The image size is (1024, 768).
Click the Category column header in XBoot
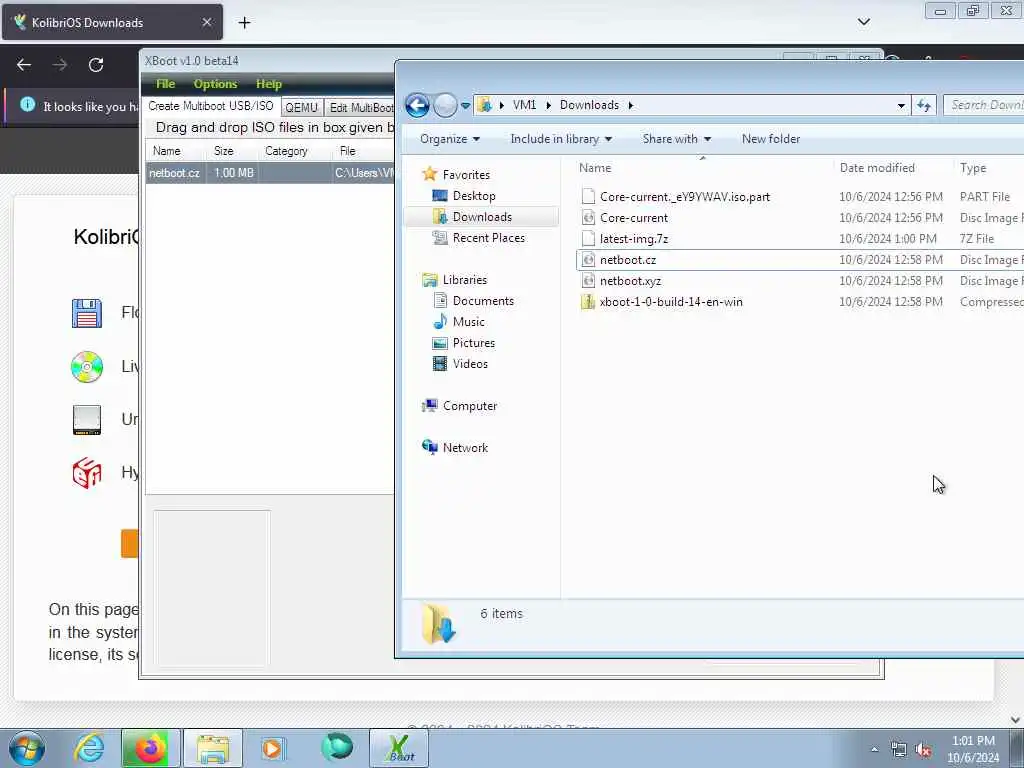click(286, 151)
